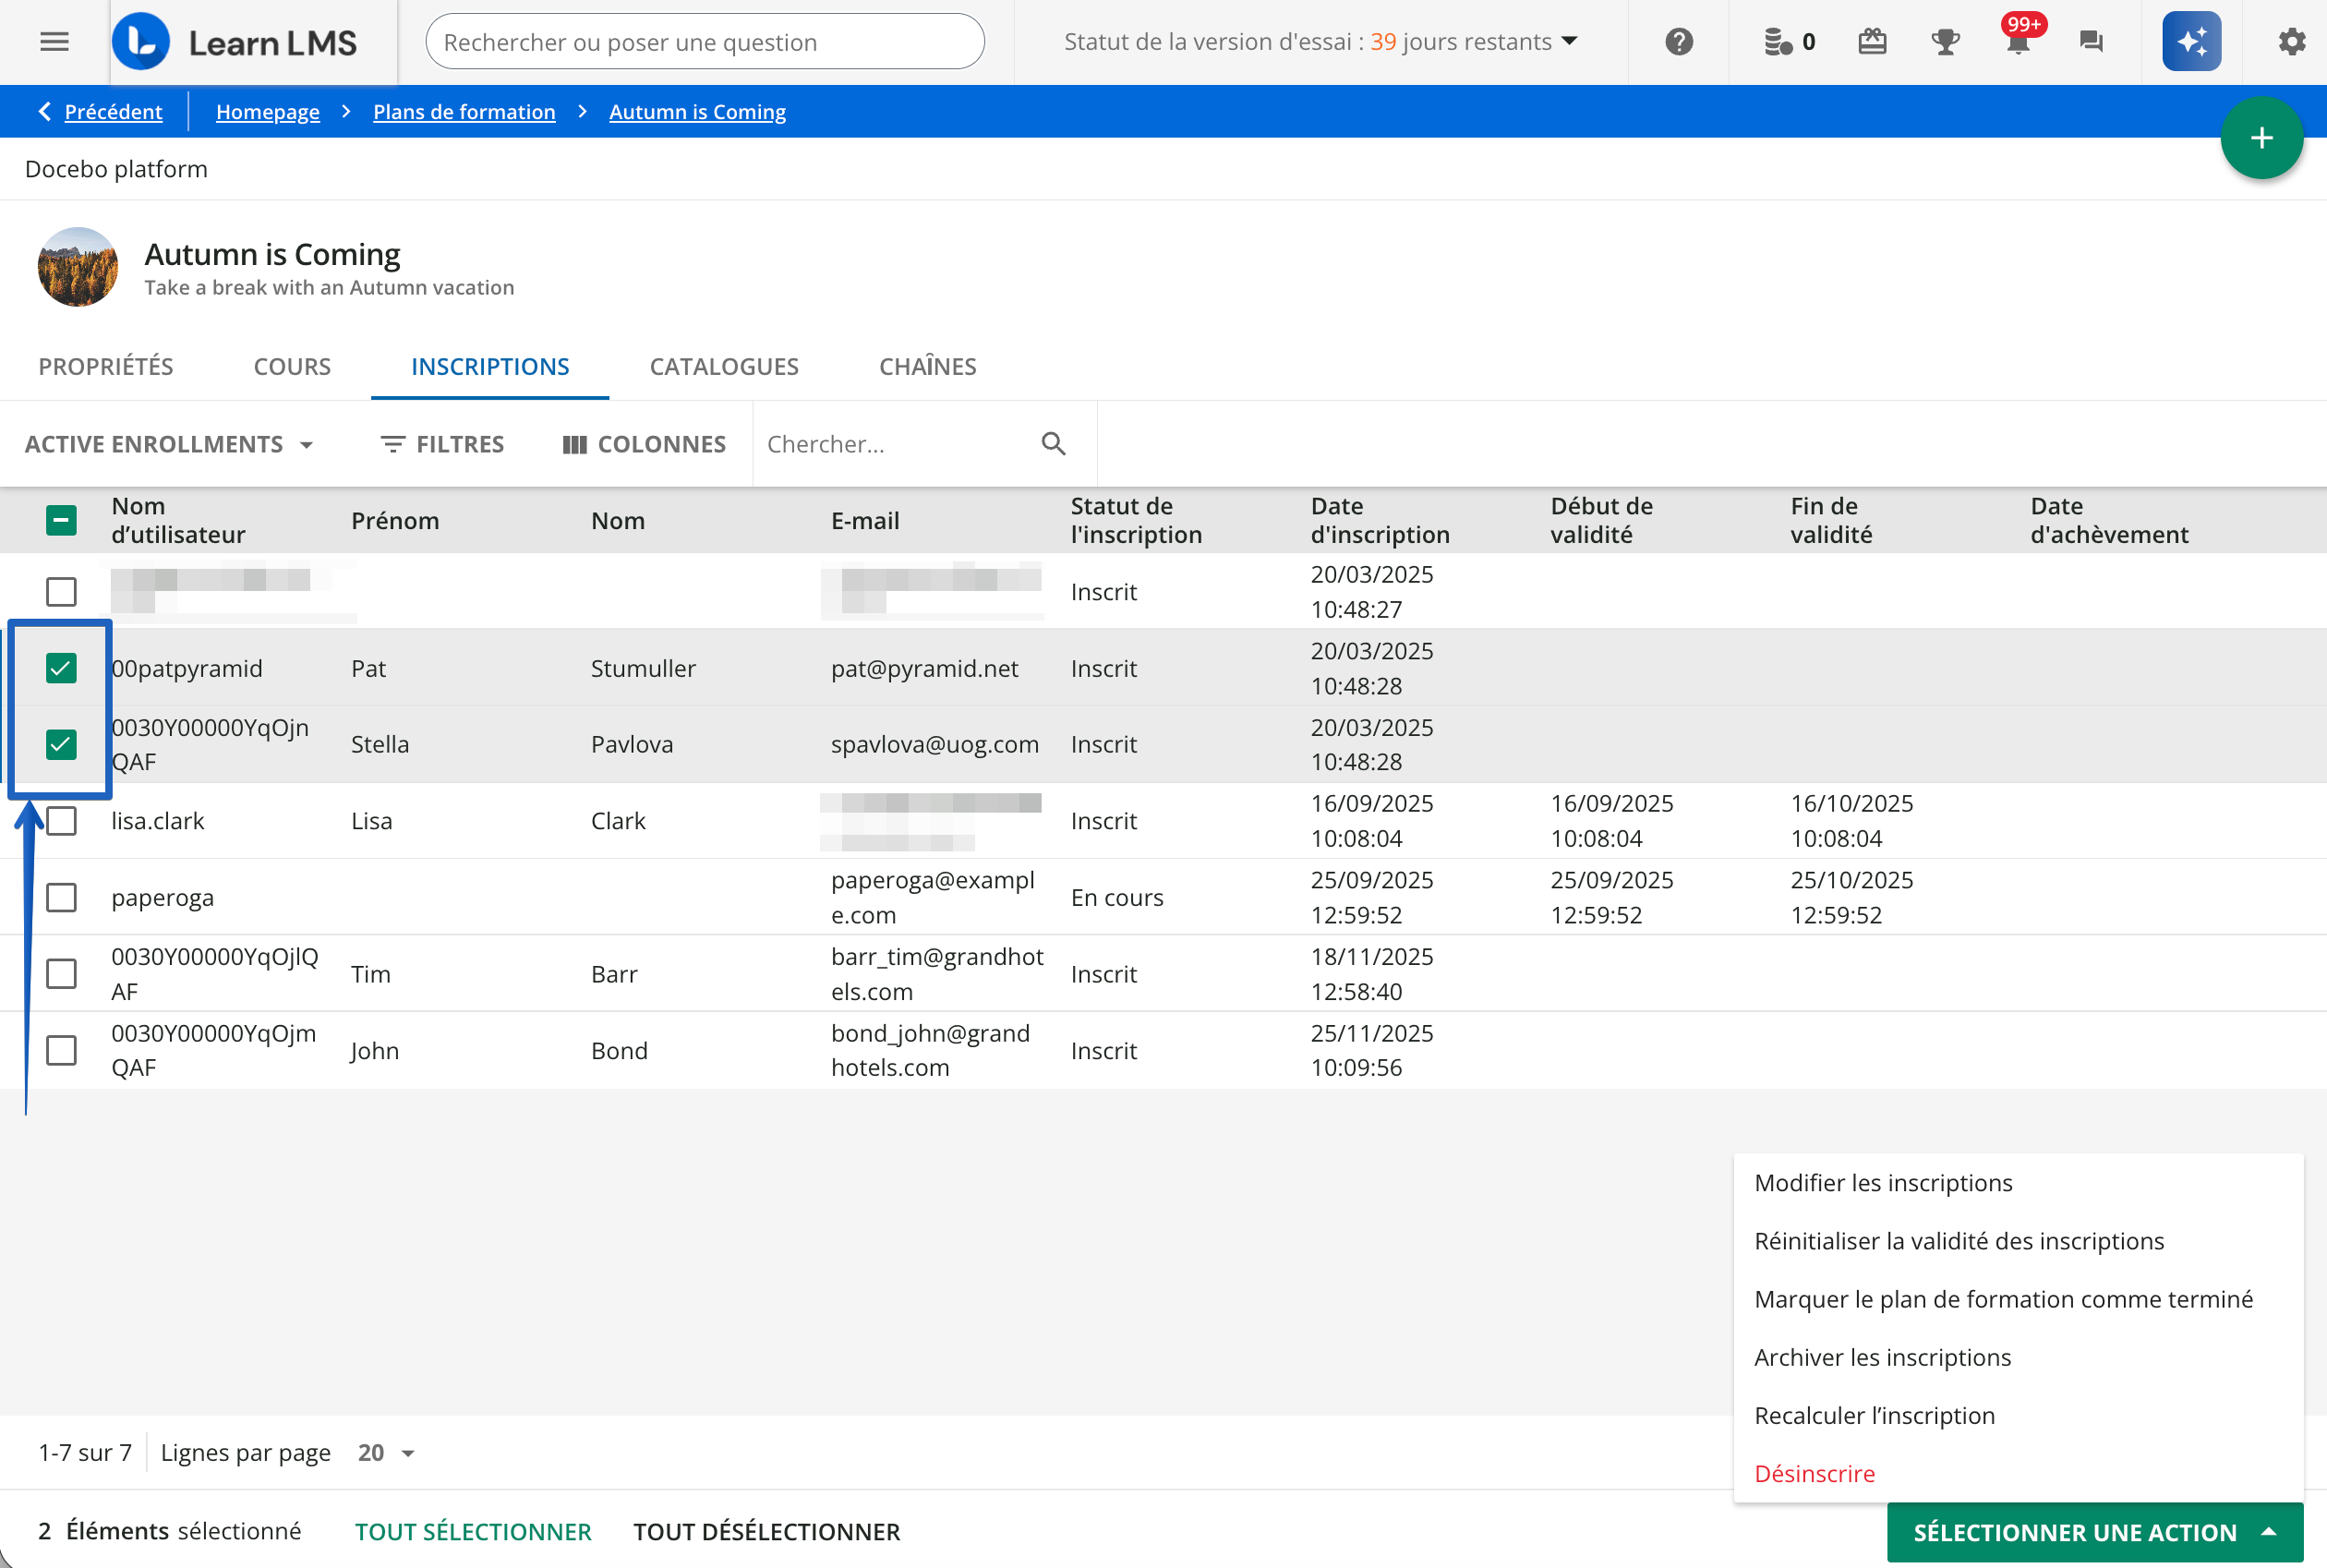This screenshot has height=1568, width=2327.
Task: Click the green plus add button
Action: (x=2261, y=138)
